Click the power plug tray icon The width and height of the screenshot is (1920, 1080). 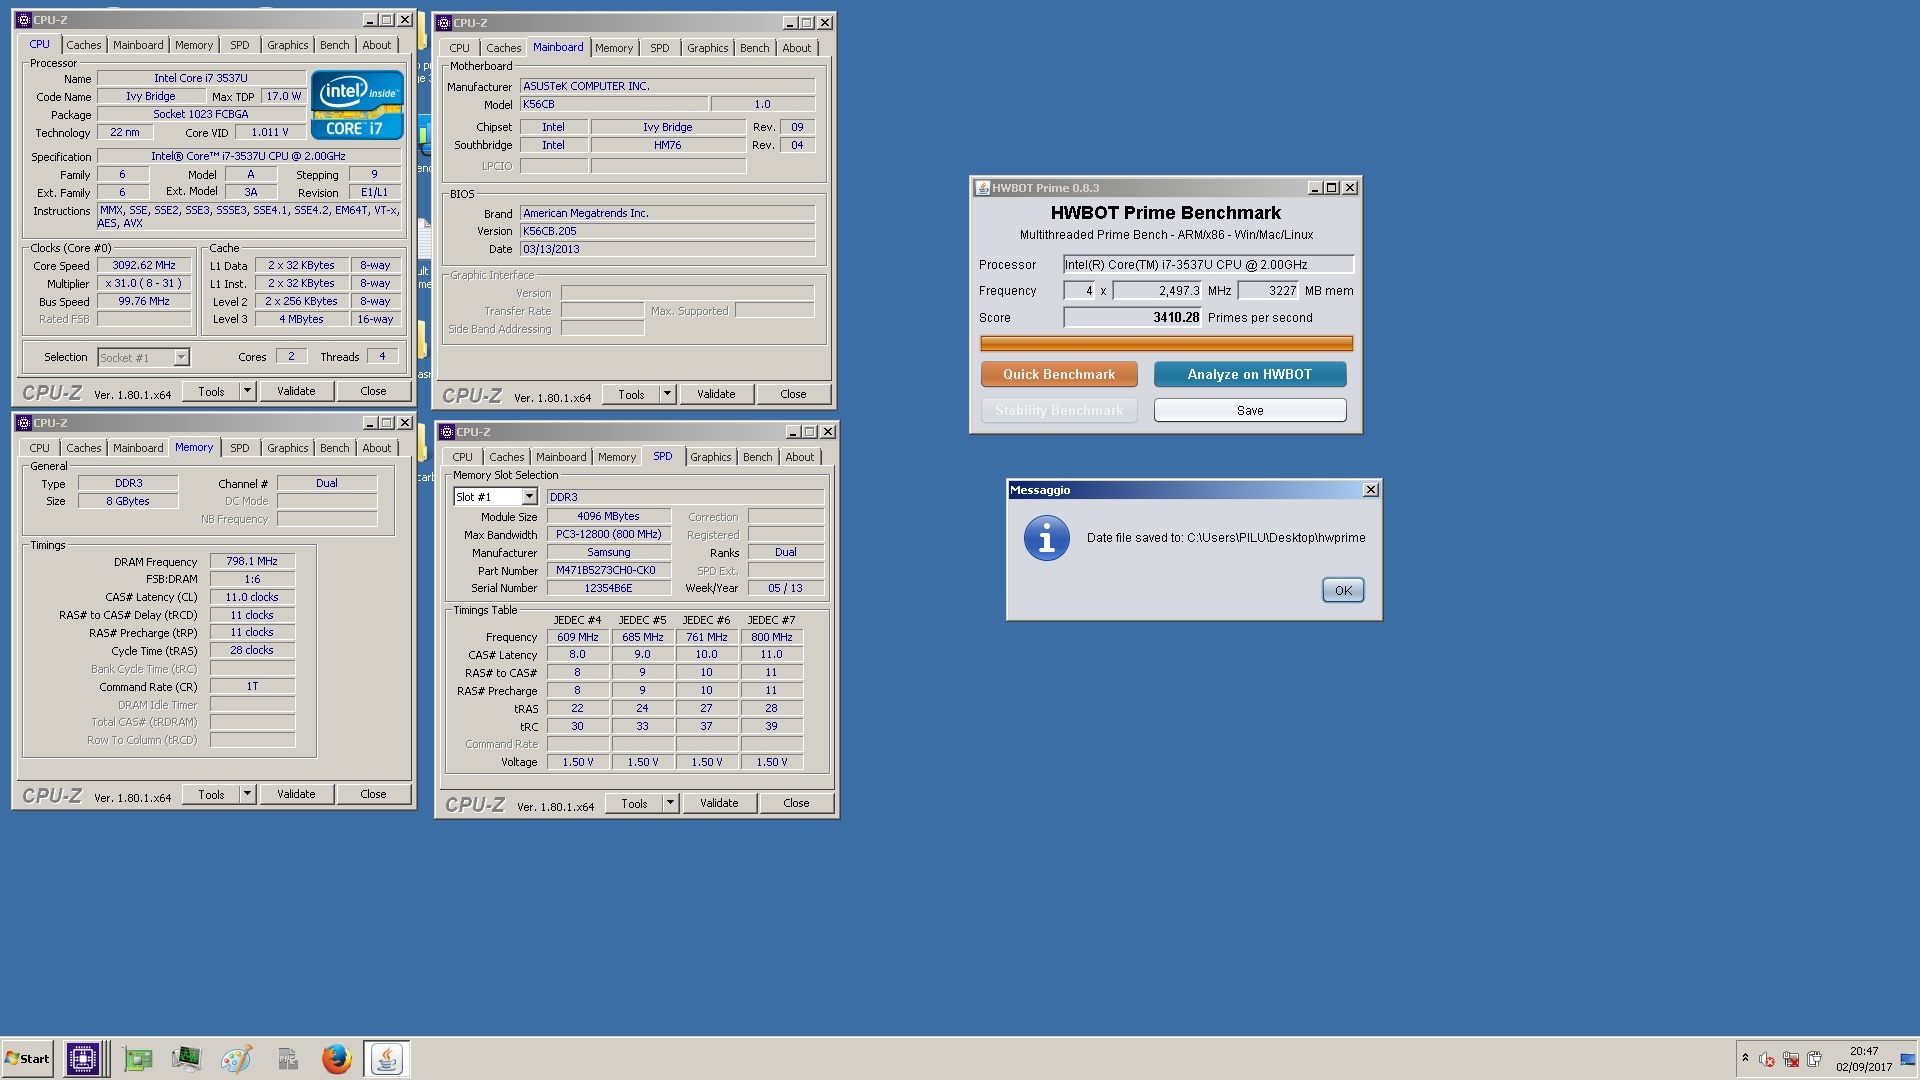(x=1815, y=1060)
